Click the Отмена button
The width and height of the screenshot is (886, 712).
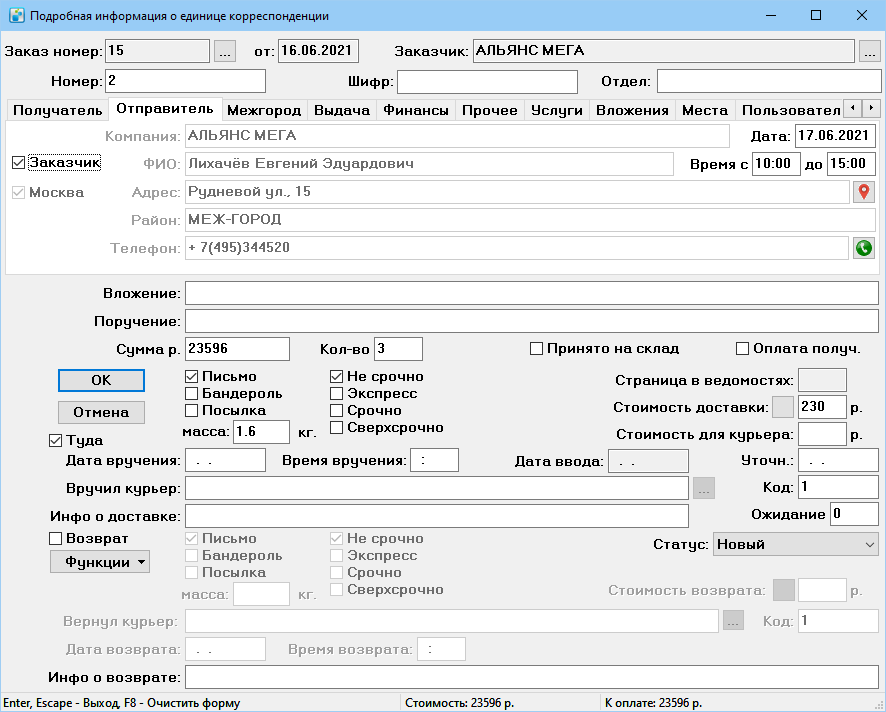(101, 413)
